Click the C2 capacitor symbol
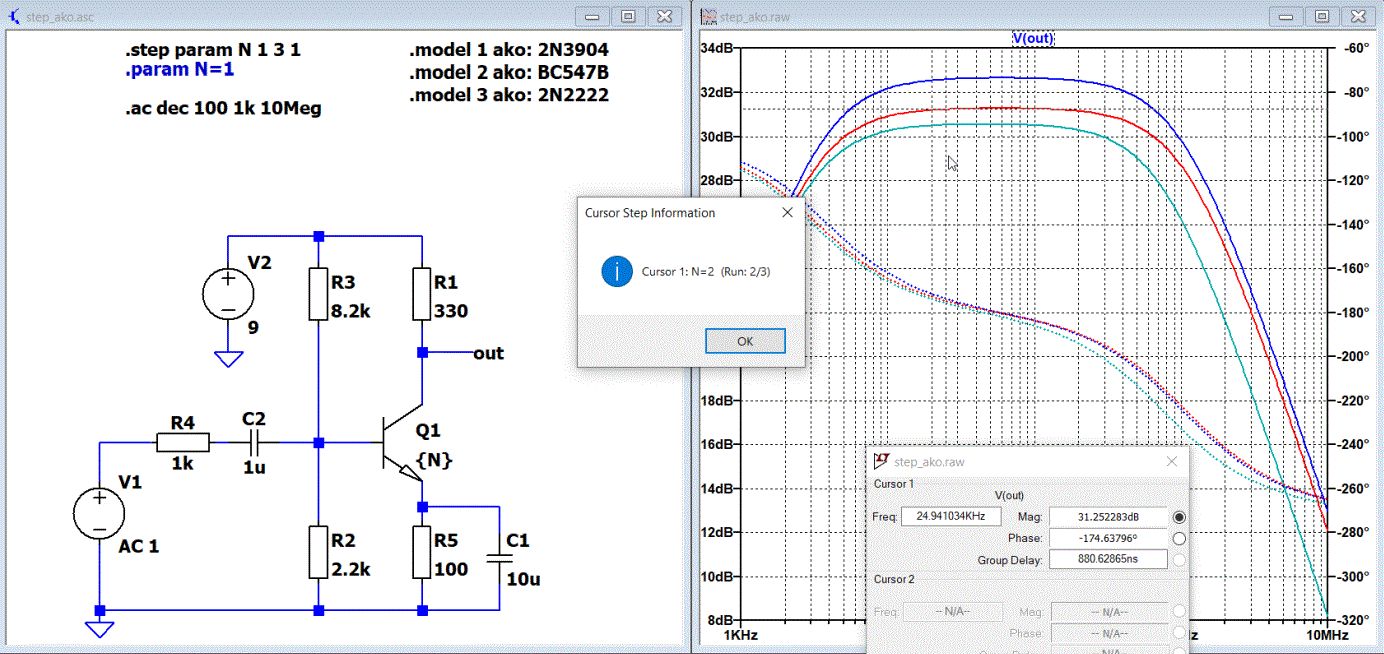 click(x=254, y=442)
